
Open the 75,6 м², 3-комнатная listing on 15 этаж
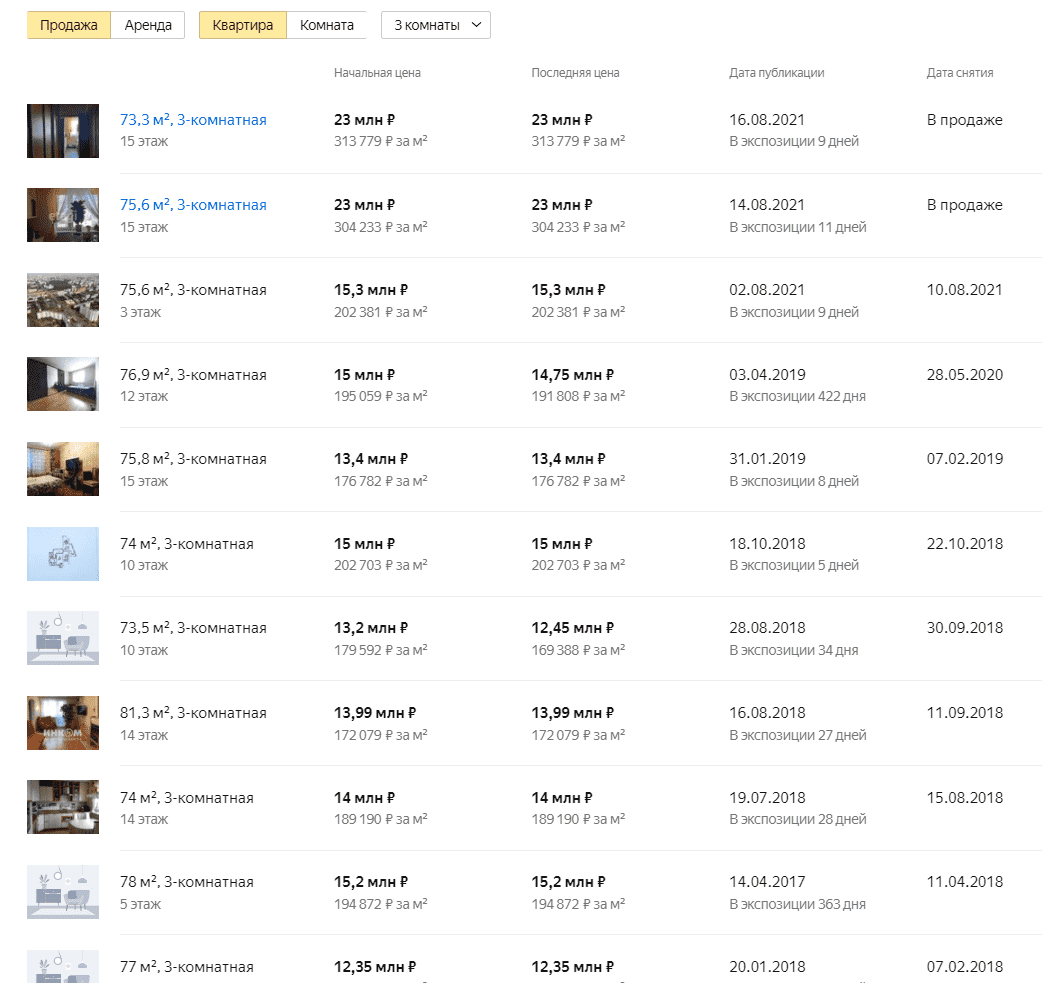click(x=193, y=205)
